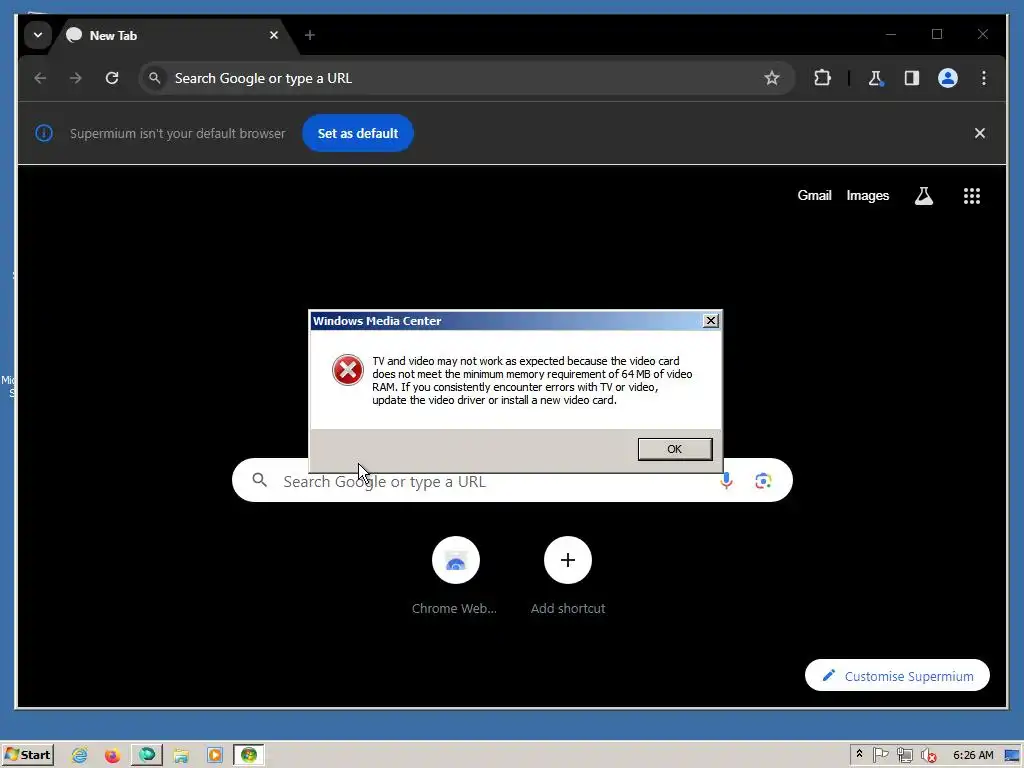Open Windows Media Player from taskbar

[x=215, y=756]
